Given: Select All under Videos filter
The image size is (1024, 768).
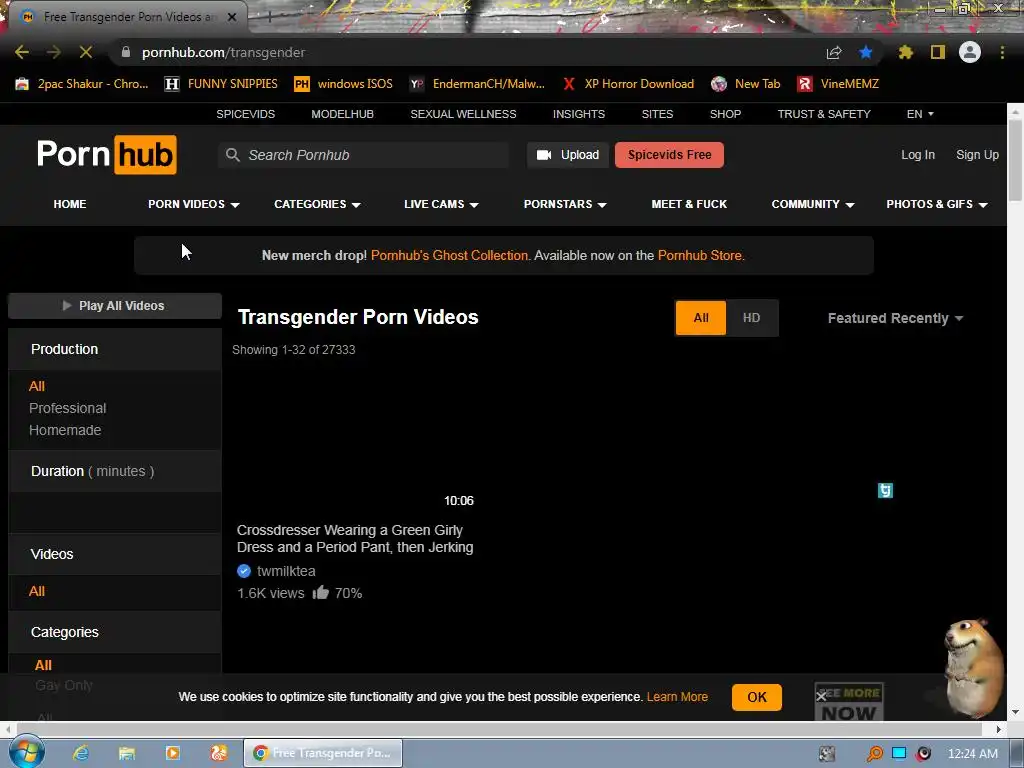Looking at the screenshot, I should point(37,591).
